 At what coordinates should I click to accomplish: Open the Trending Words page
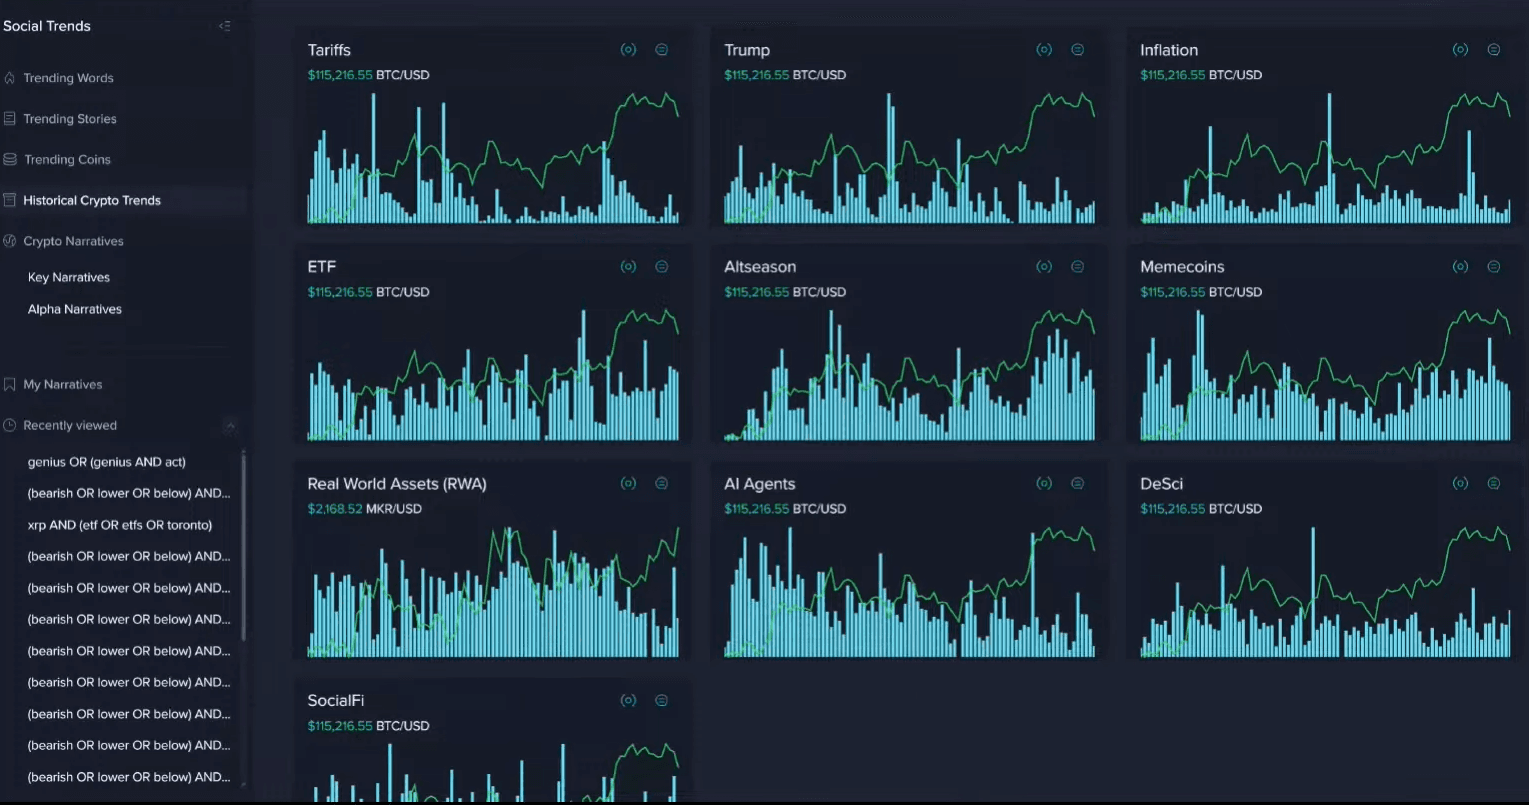point(68,78)
